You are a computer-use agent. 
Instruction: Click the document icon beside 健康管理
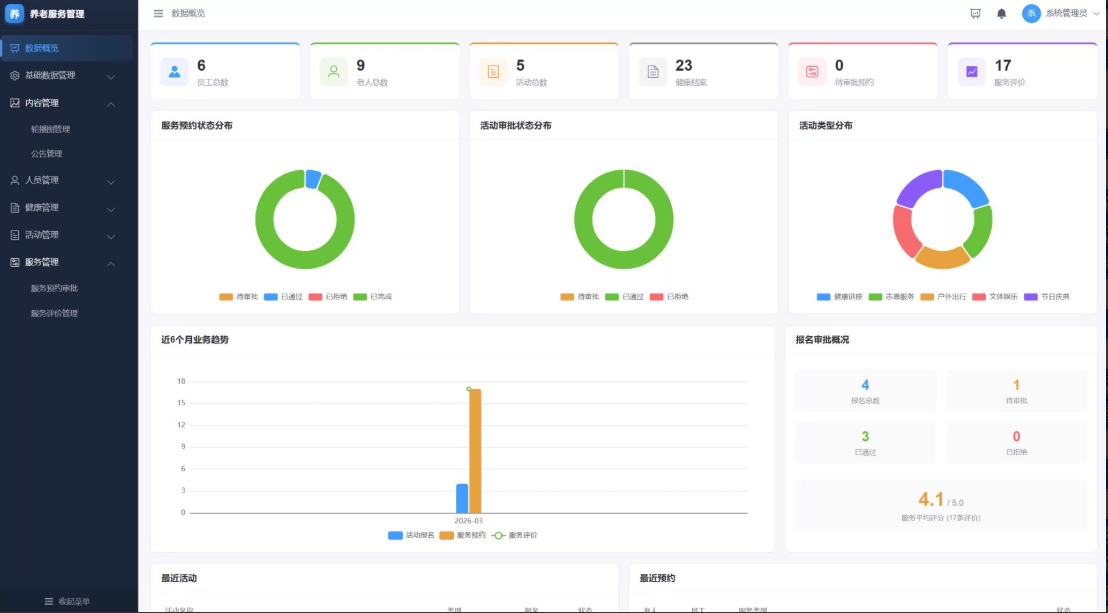pos(15,208)
